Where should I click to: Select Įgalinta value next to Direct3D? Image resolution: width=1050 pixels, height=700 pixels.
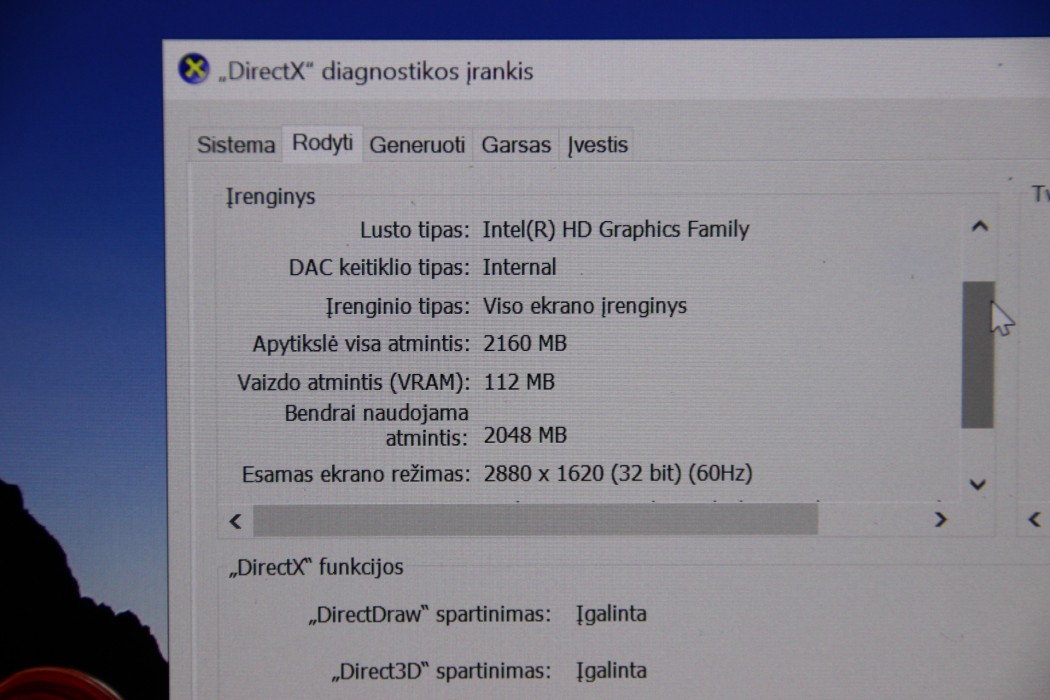tap(611, 671)
